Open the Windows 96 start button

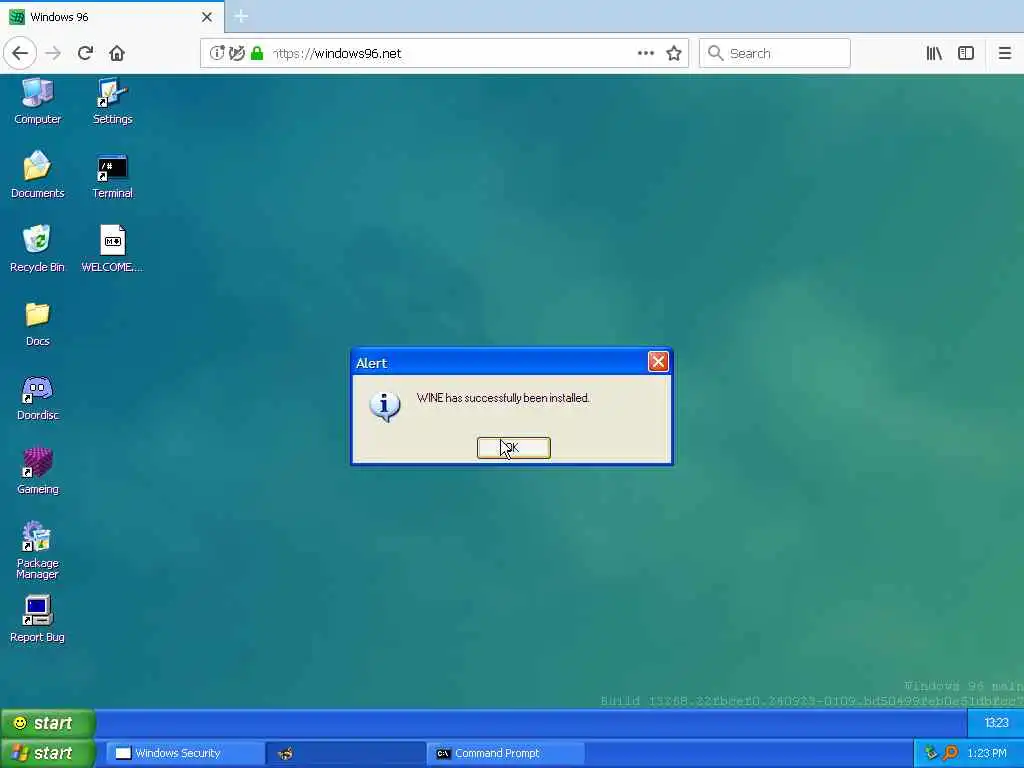48,723
